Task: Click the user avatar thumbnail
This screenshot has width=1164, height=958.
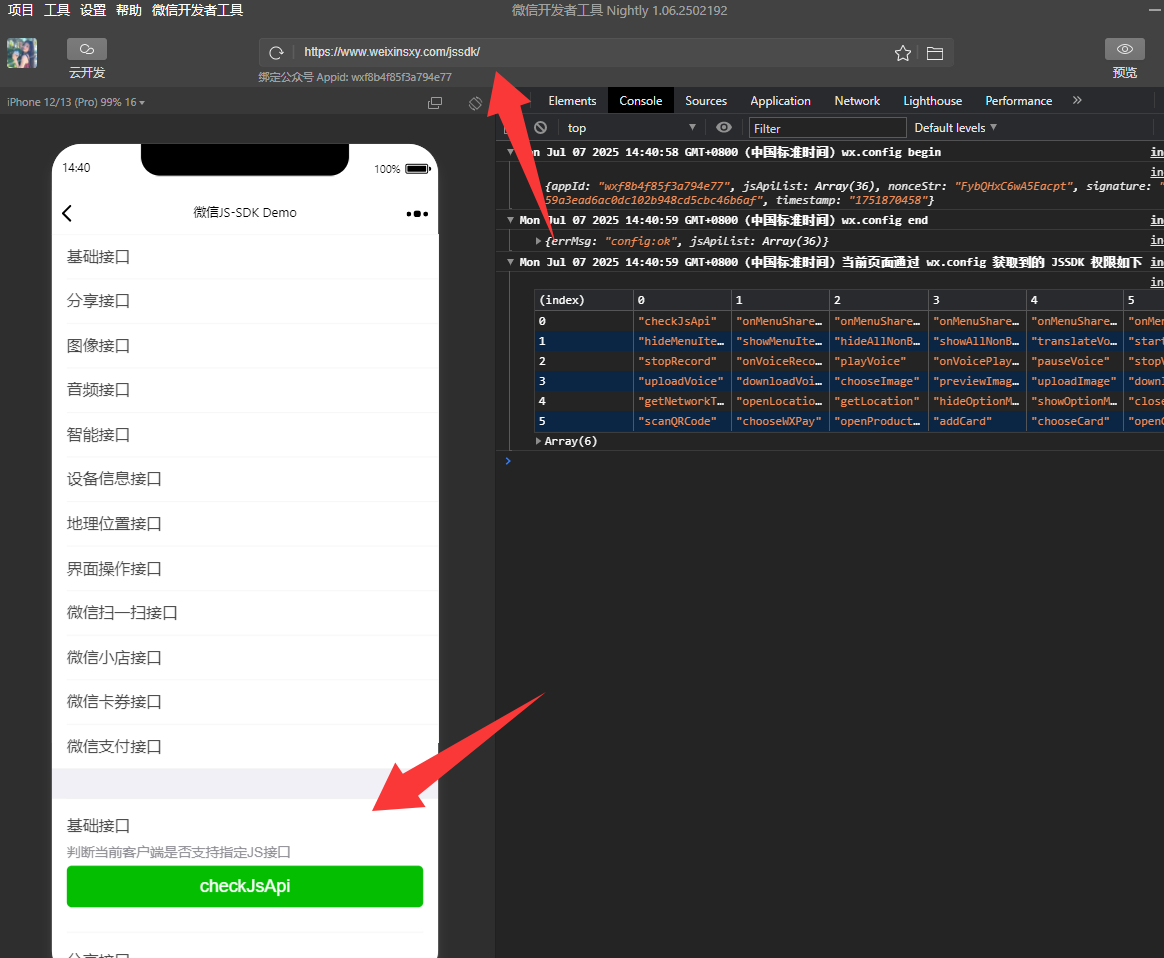Action: 22,53
